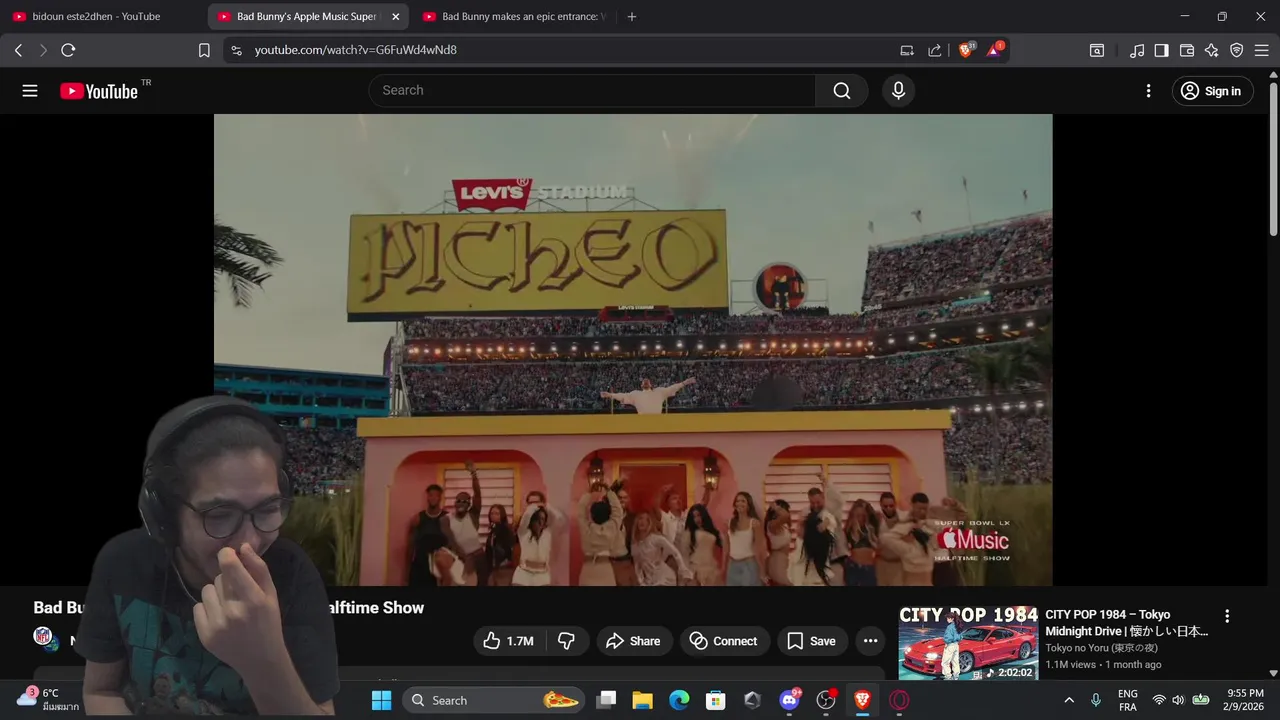Open the YouTube guide hamburger menu
This screenshot has height=720, width=1280.
pos(30,91)
